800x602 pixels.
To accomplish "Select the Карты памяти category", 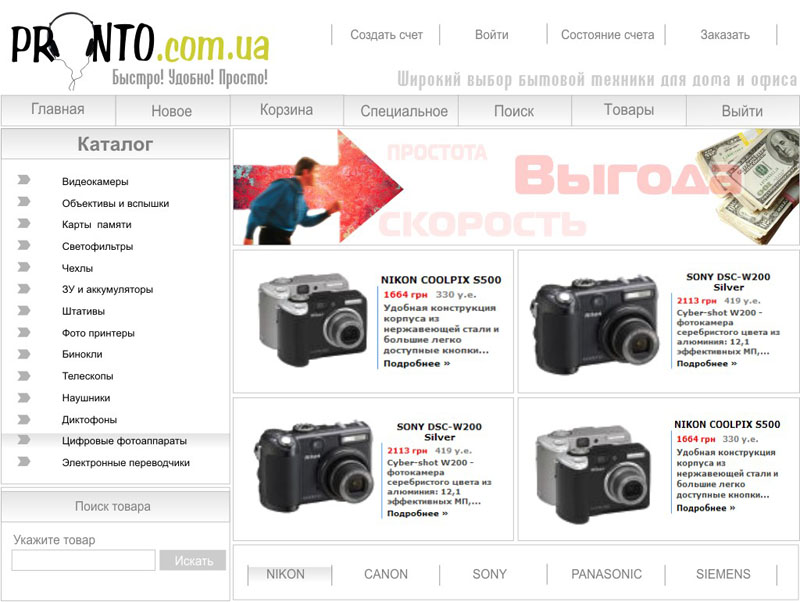I will (96, 224).
